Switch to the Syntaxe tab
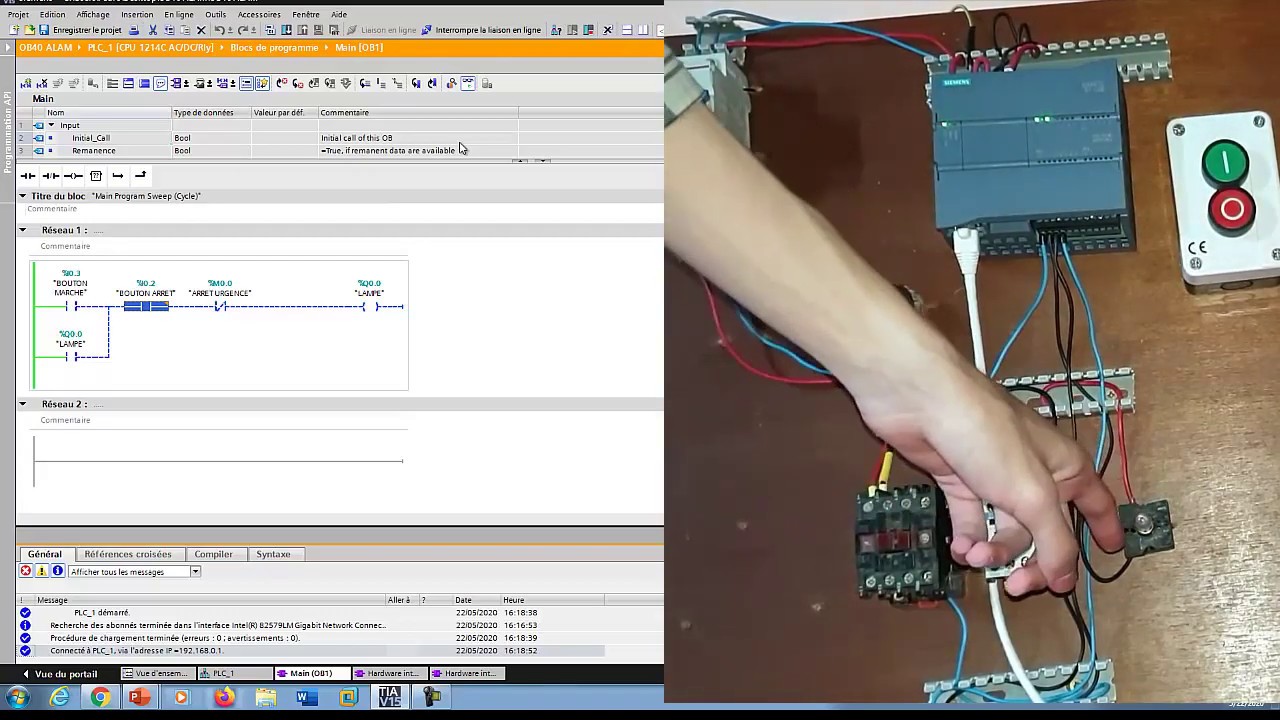Screen dimensions: 1280x720 point(273,554)
